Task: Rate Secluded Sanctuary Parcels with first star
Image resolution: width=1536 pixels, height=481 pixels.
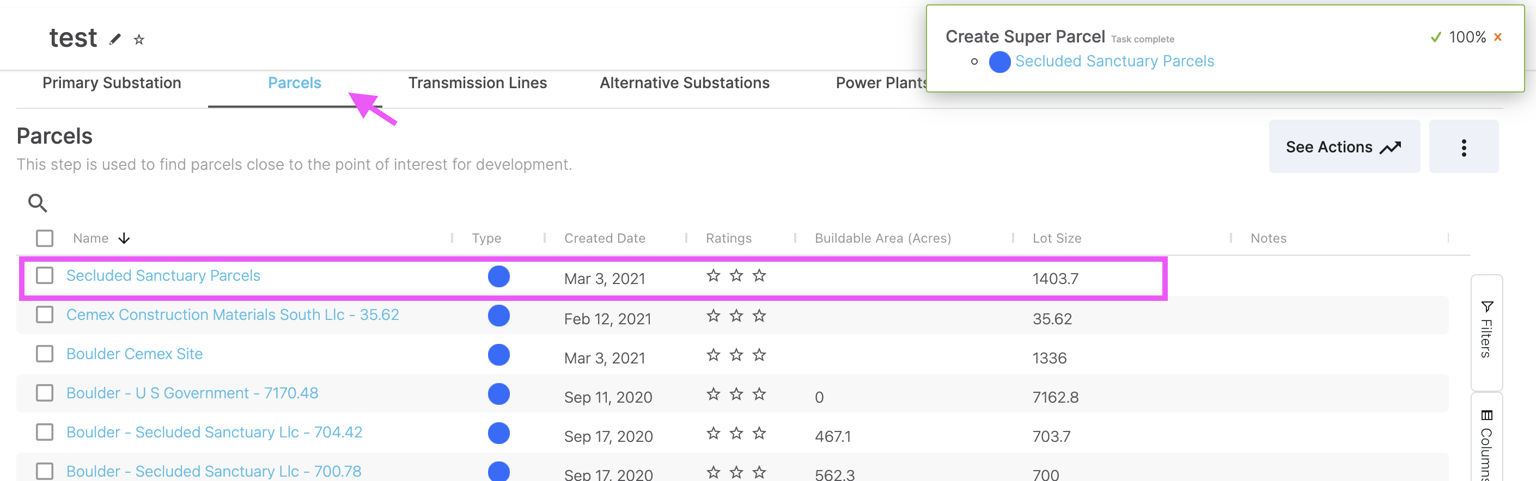Action: [713, 276]
